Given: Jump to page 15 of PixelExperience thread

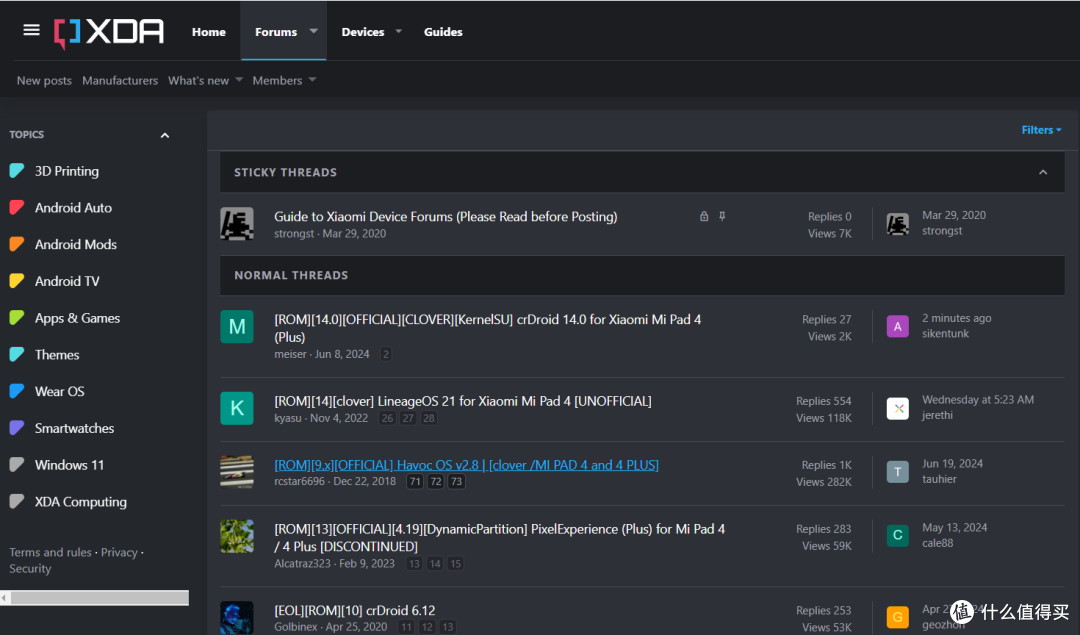Looking at the screenshot, I should (x=455, y=563).
